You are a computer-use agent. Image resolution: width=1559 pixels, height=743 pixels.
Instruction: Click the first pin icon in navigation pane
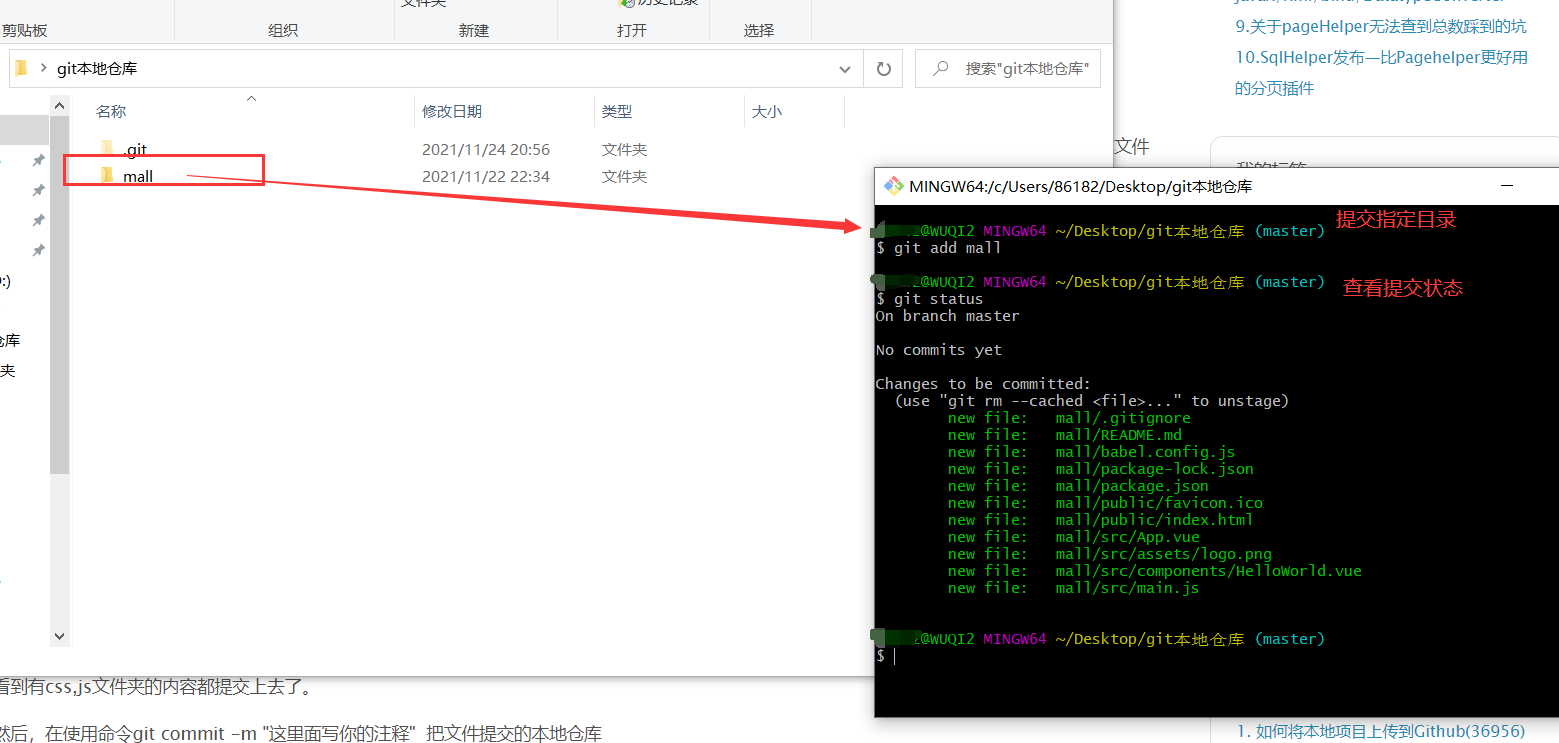click(x=38, y=160)
